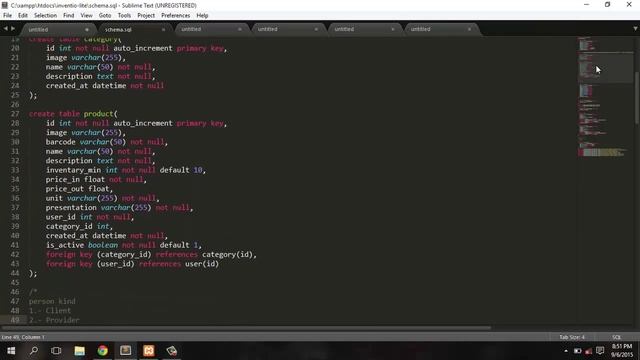Open Google Chrome from taskbar
The image size is (640, 360).
(102, 351)
